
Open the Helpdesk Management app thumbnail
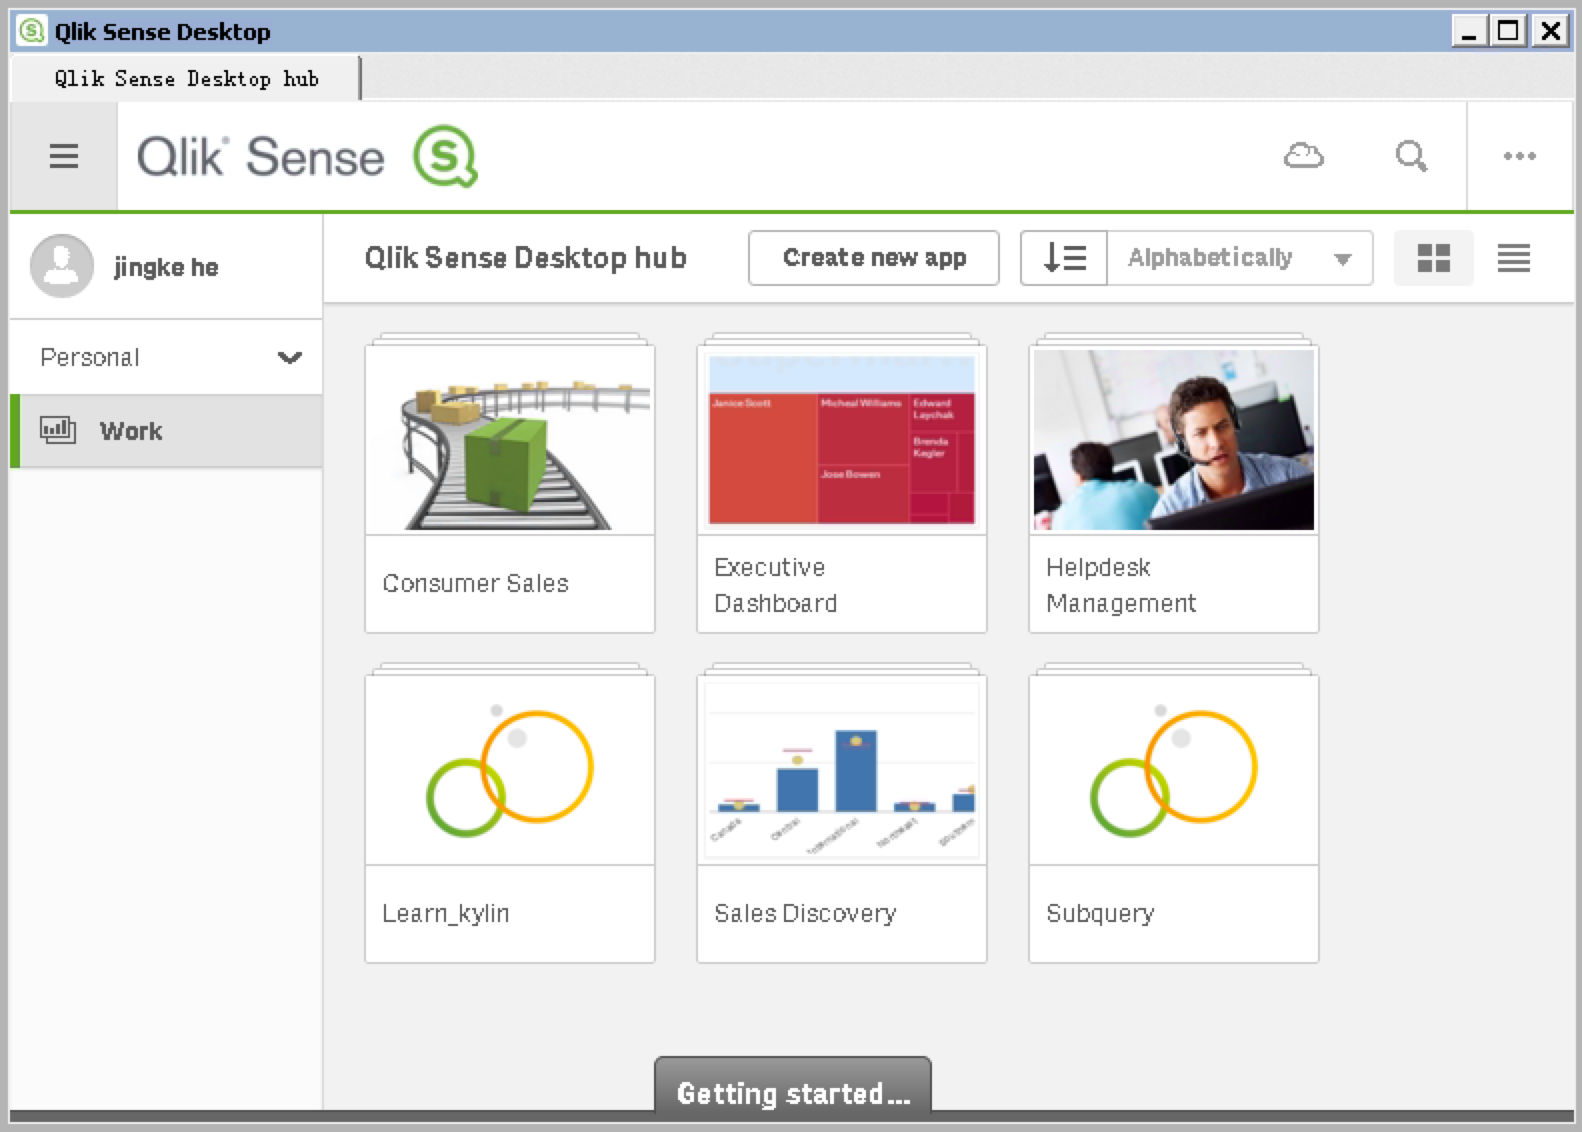pos(1174,440)
